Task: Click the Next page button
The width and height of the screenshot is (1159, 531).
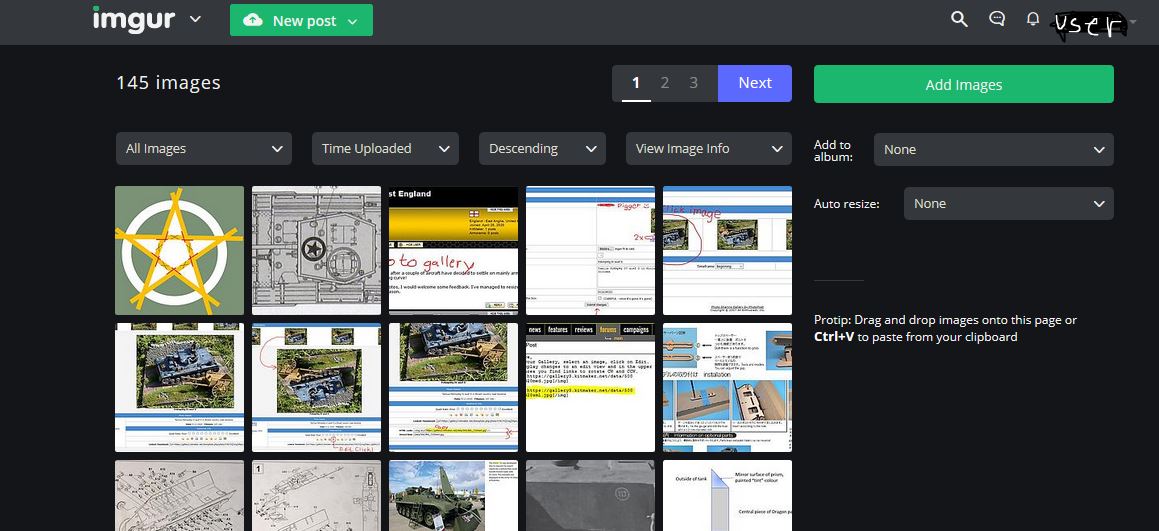Action: [754, 83]
